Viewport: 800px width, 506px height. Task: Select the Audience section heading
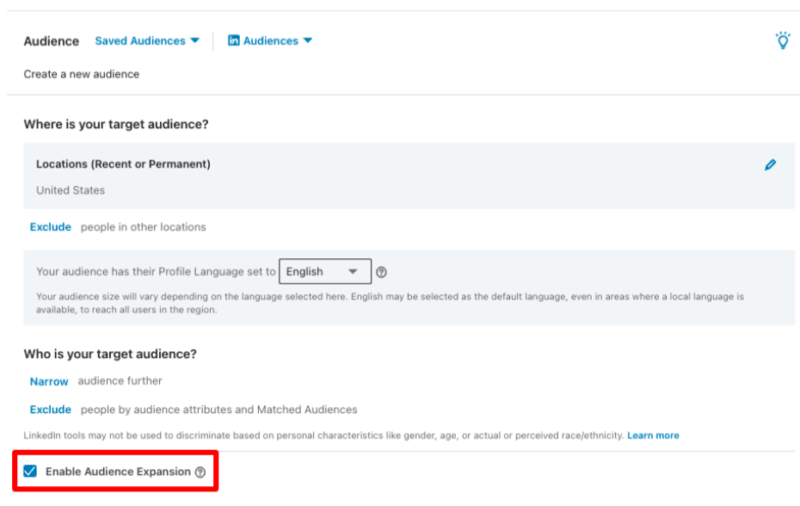click(51, 41)
